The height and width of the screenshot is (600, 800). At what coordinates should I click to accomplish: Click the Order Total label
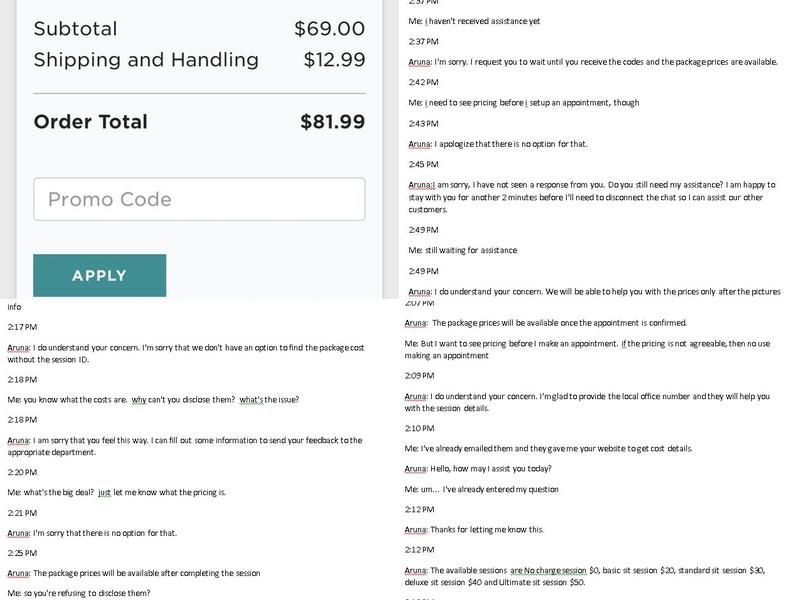click(x=90, y=122)
